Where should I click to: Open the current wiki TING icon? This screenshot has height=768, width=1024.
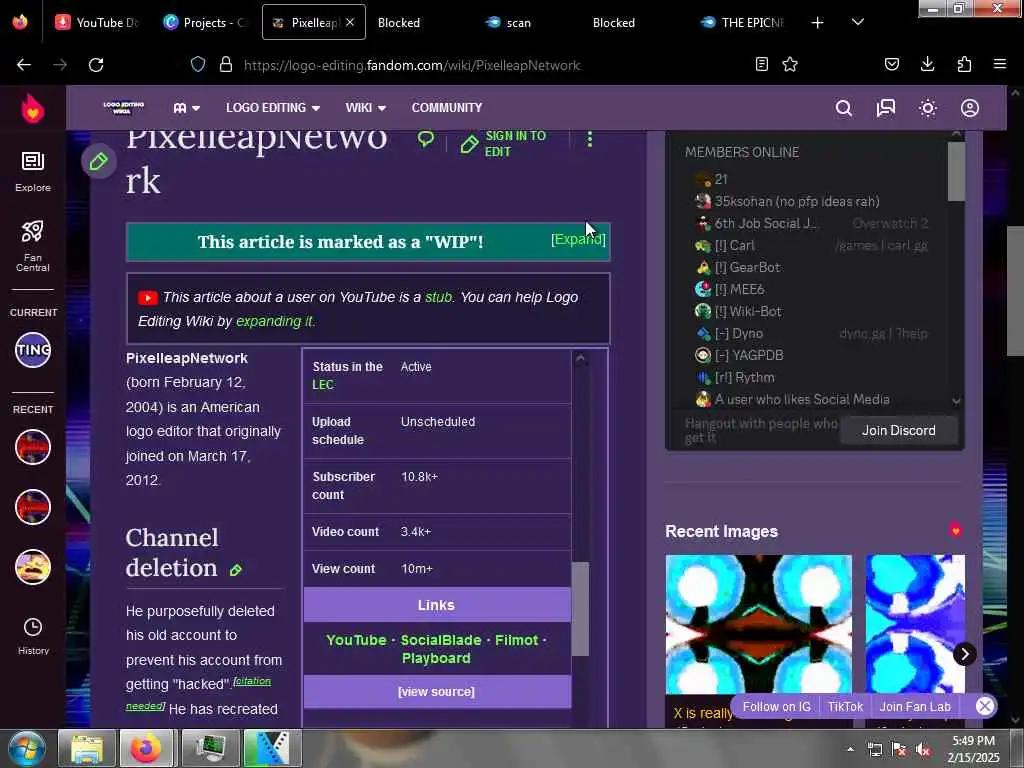(33, 350)
